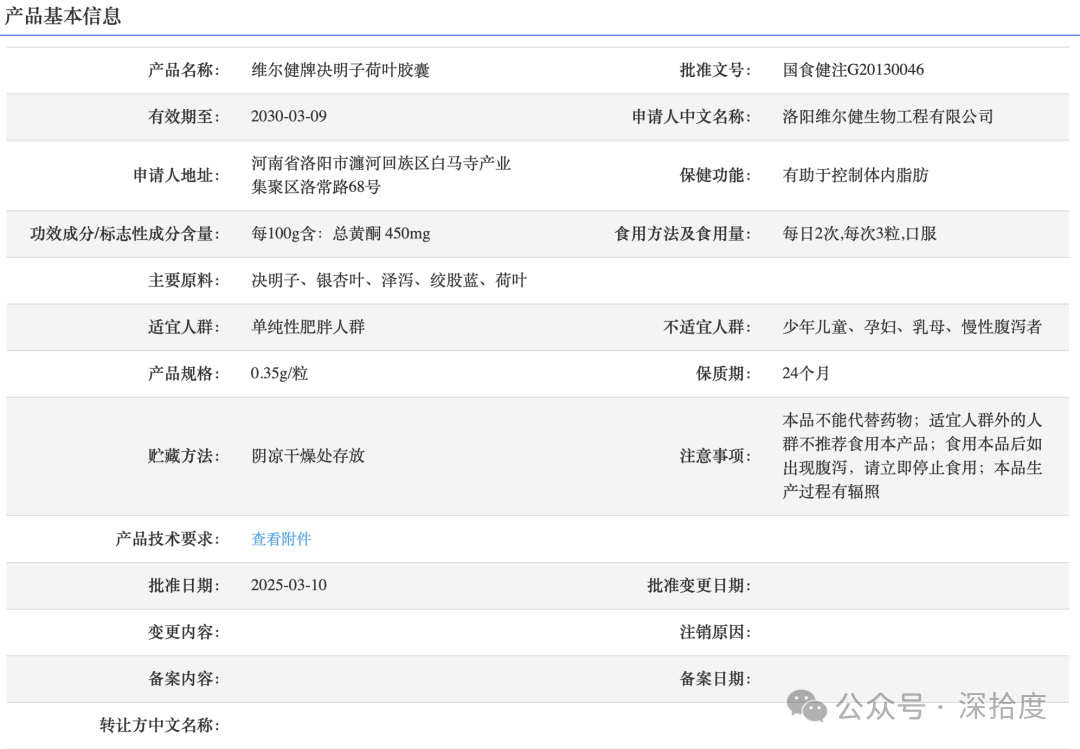Select the label 适宜人群:
1080x749 pixels.
coord(184,327)
